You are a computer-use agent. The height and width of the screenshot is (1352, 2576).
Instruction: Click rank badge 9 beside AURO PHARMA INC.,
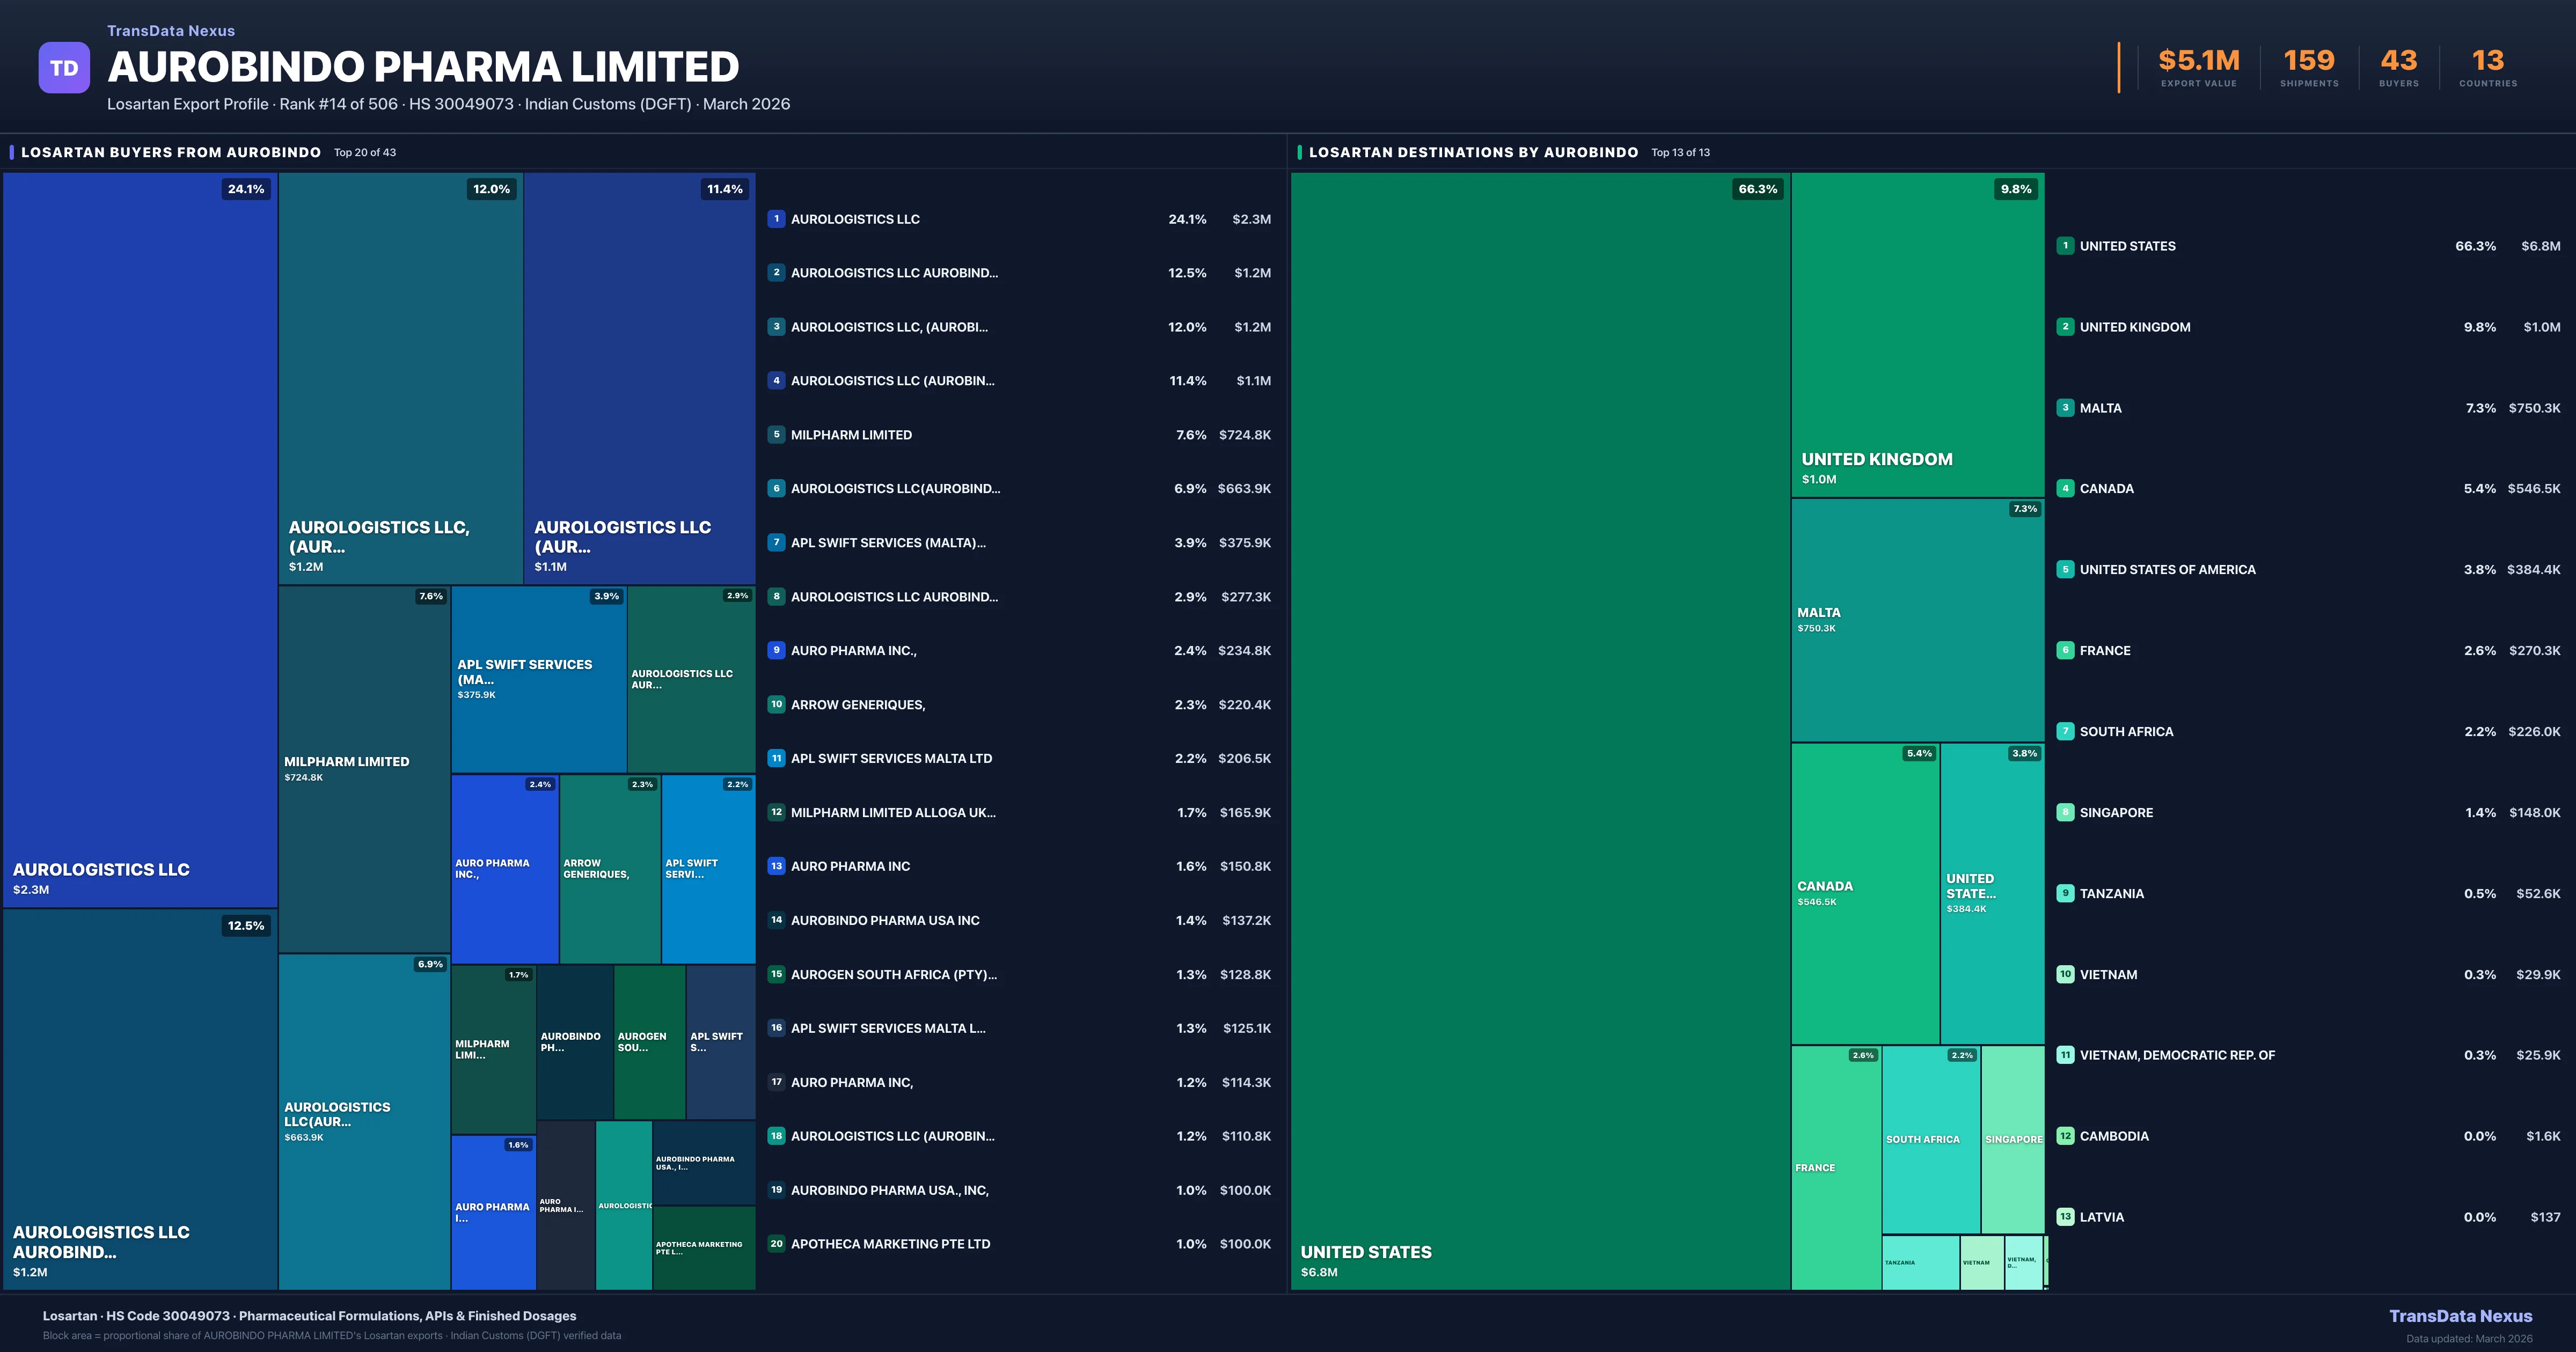[776, 650]
